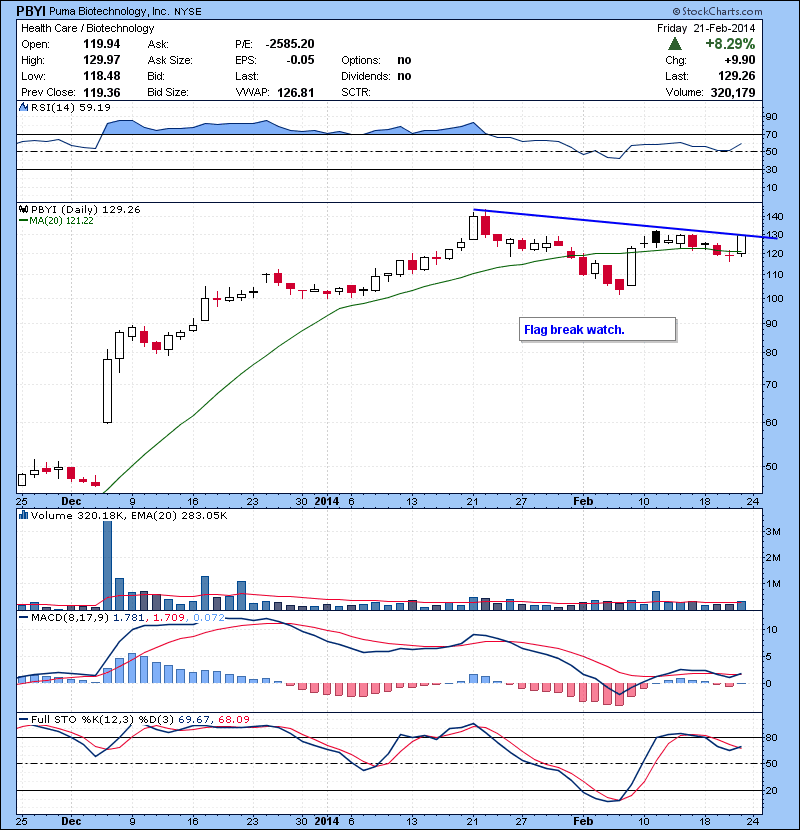
Task: Click the RSI(14) indicator icon
Action: tap(23, 107)
